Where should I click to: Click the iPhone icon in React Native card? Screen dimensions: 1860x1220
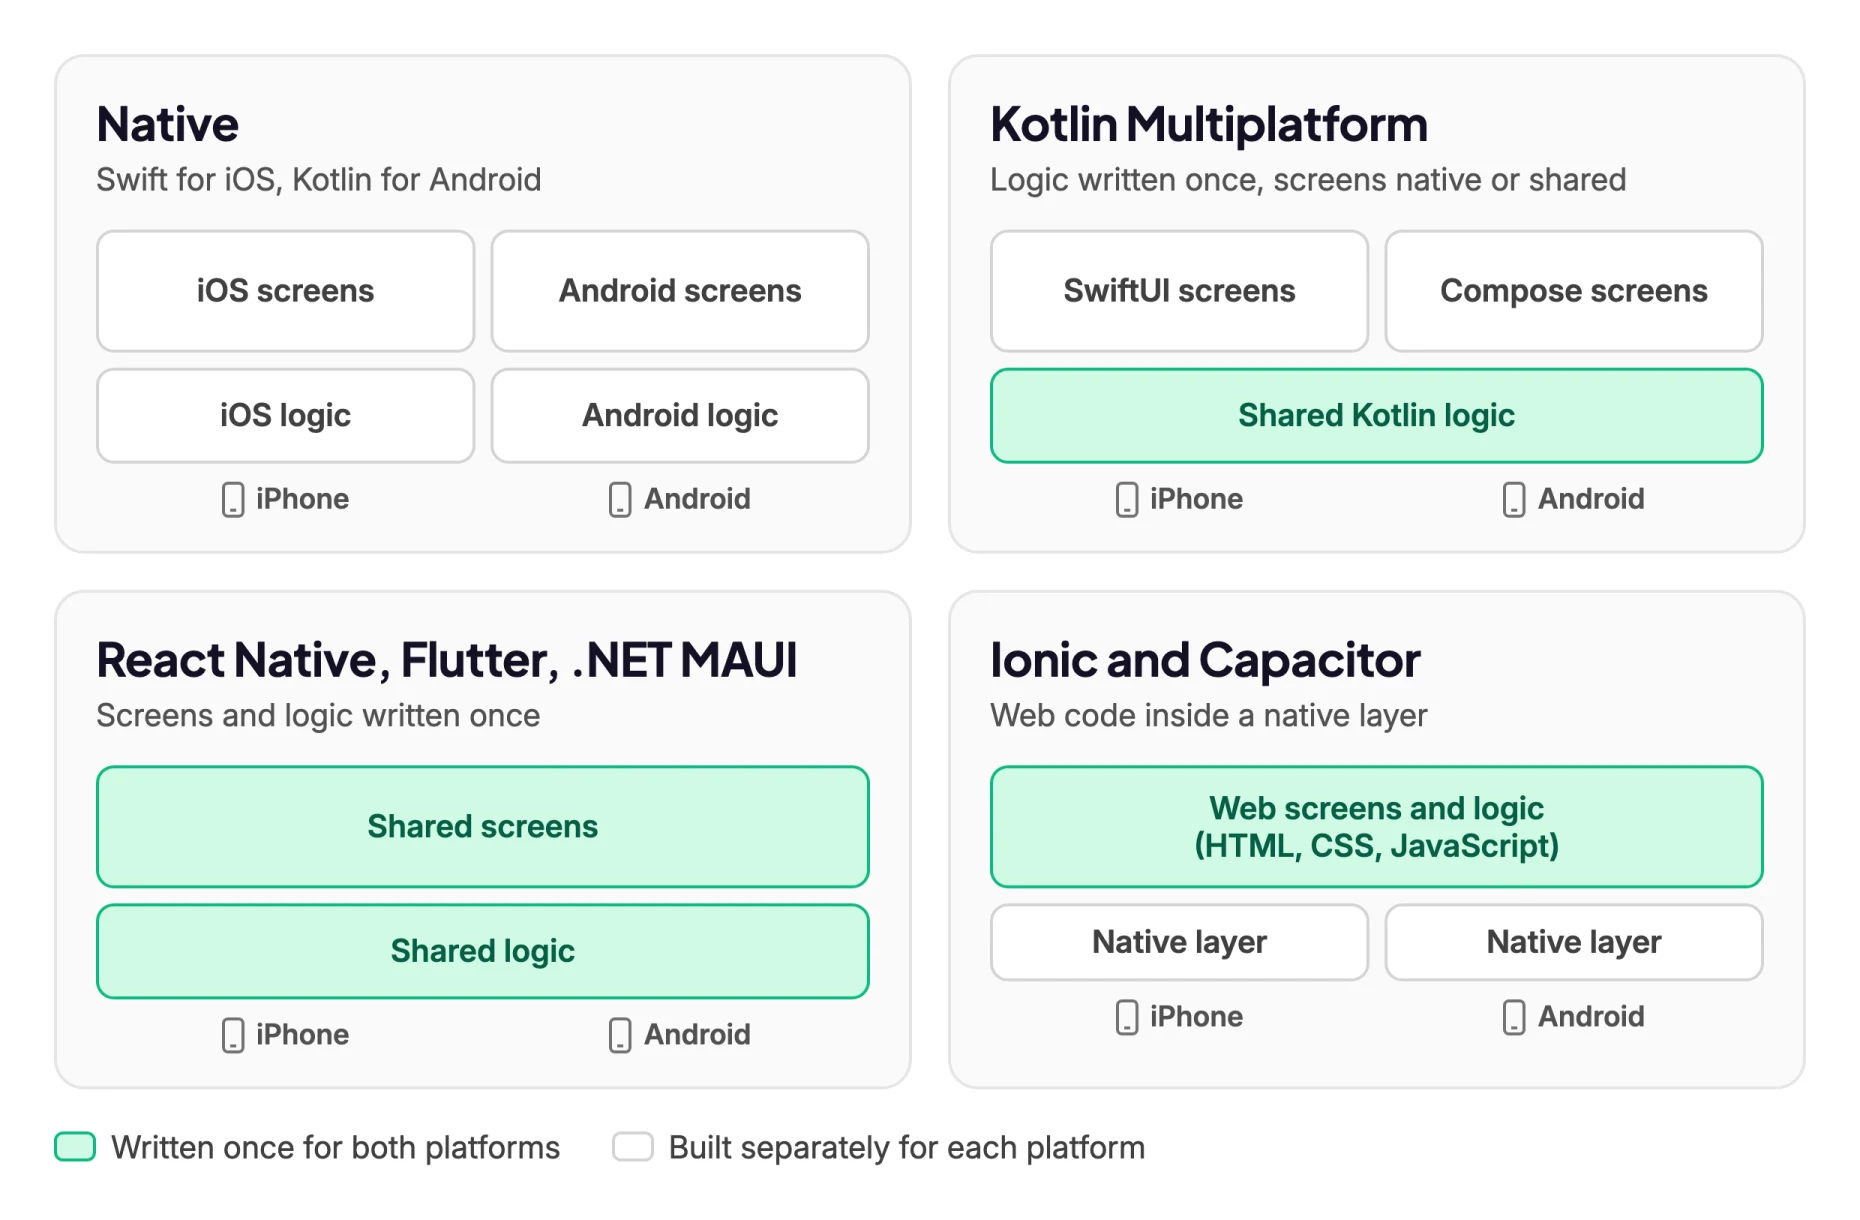(x=233, y=1035)
